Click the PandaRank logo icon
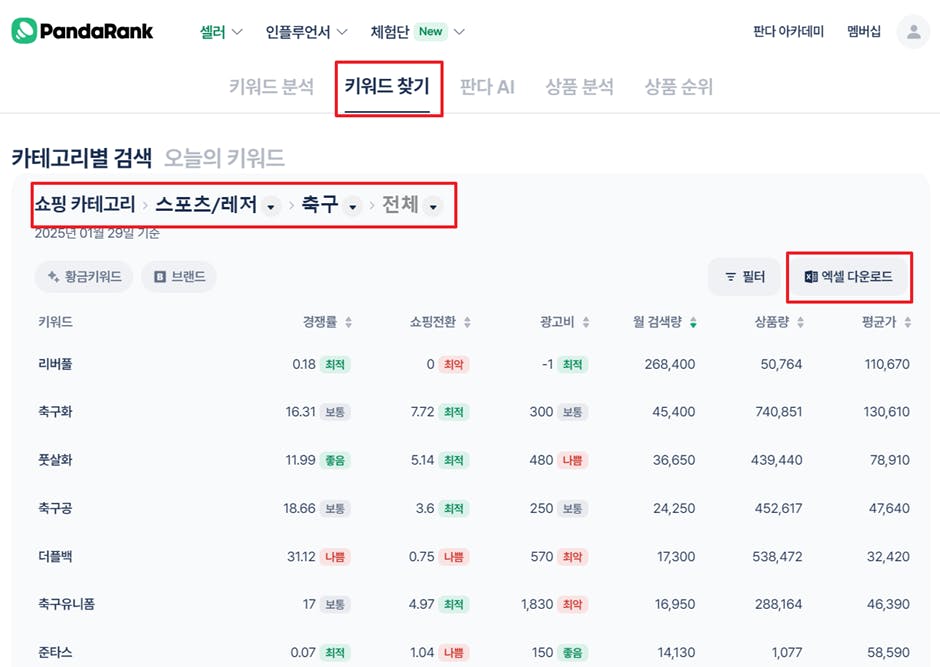The height and width of the screenshot is (667, 940). (x=24, y=31)
